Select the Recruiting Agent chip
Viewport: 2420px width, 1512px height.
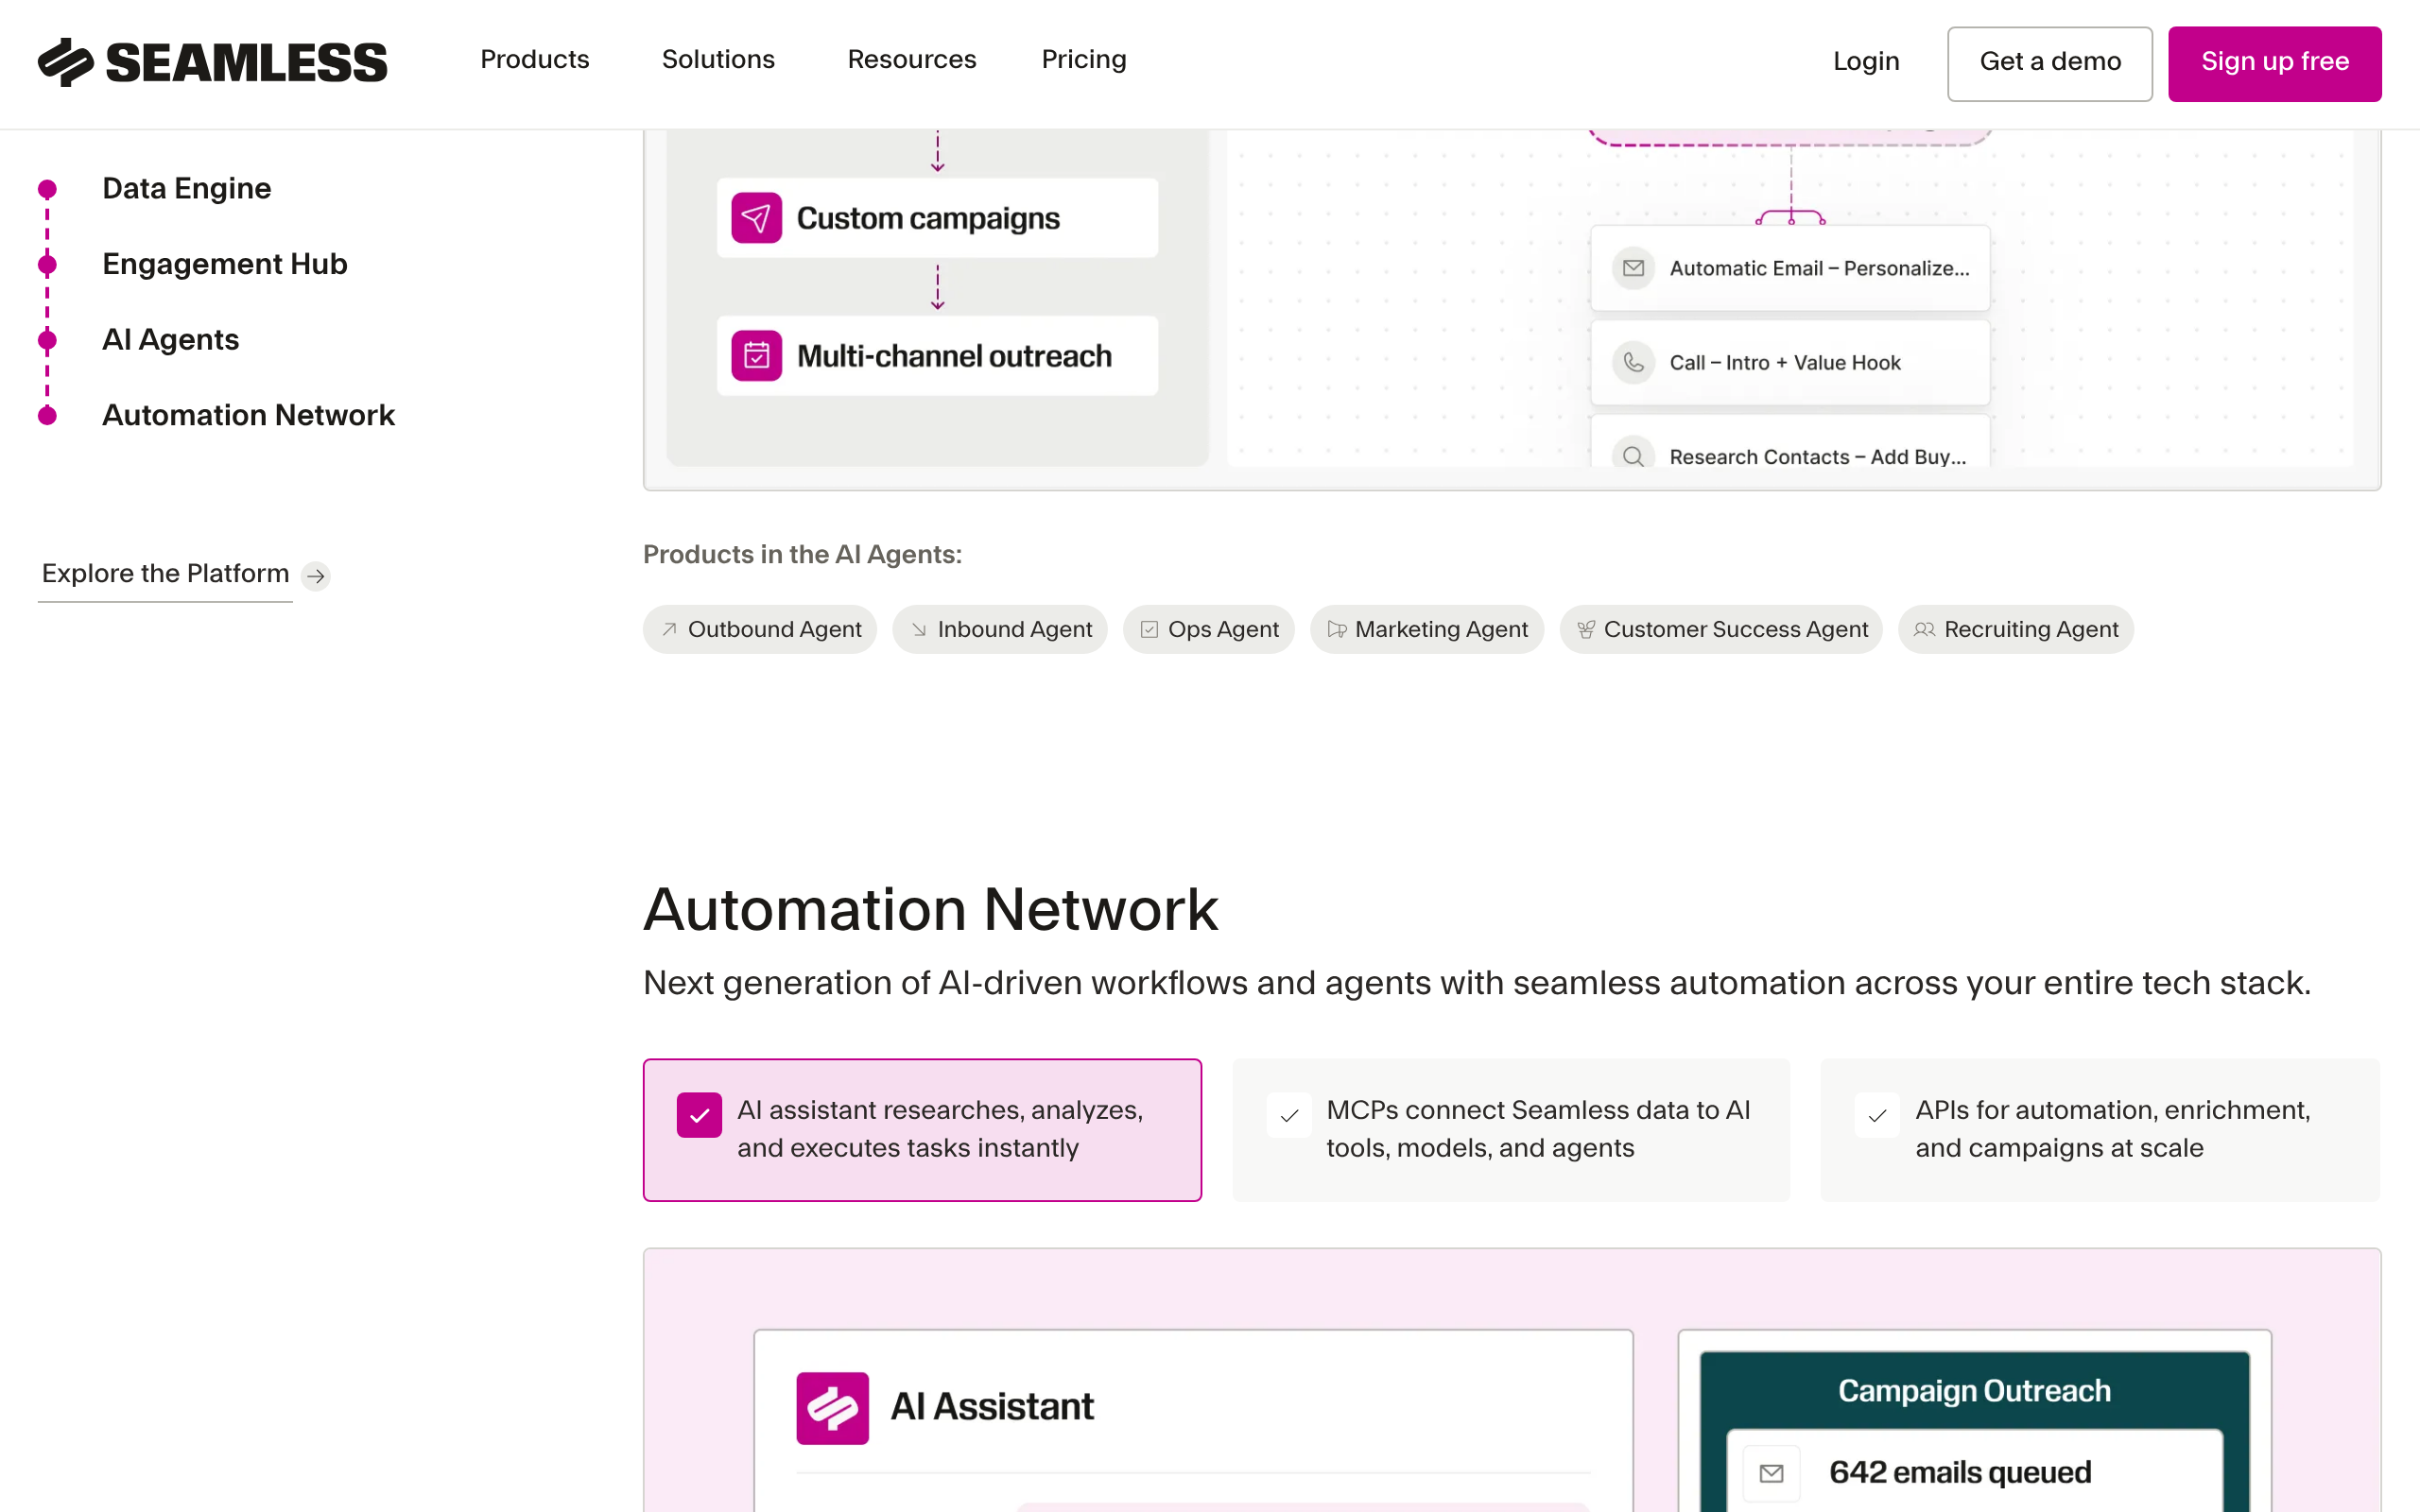click(x=2016, y=629)
